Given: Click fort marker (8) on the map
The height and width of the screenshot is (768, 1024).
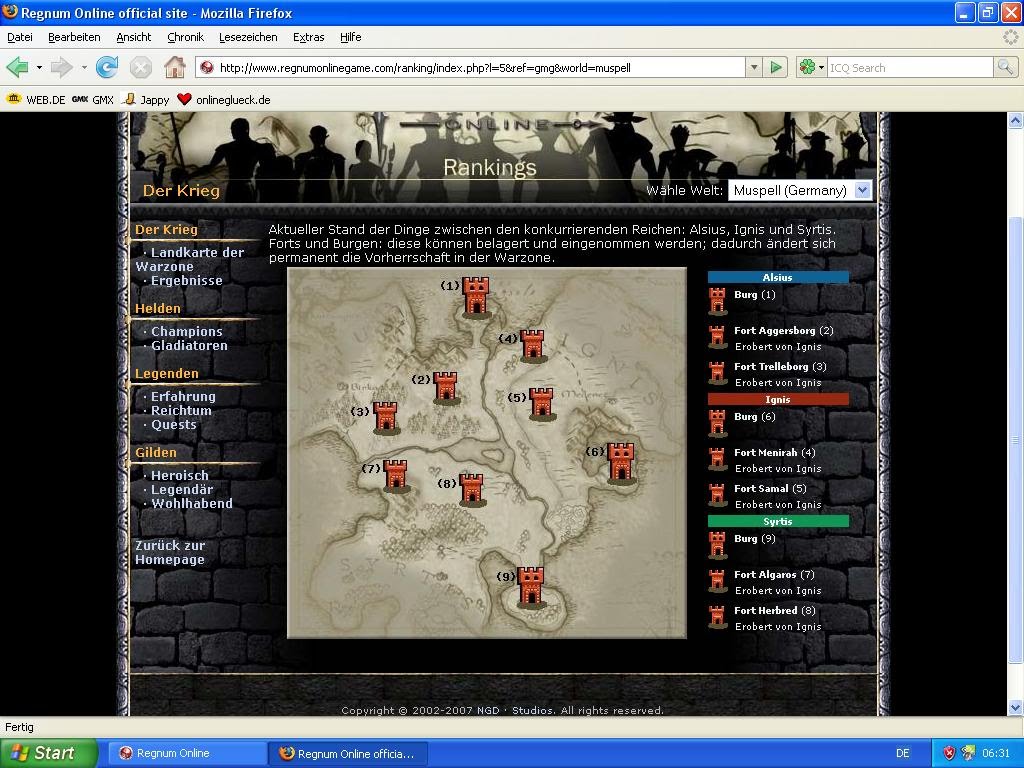Looking at the screenshot, I should pyautogui.click(x=472, y=490).
